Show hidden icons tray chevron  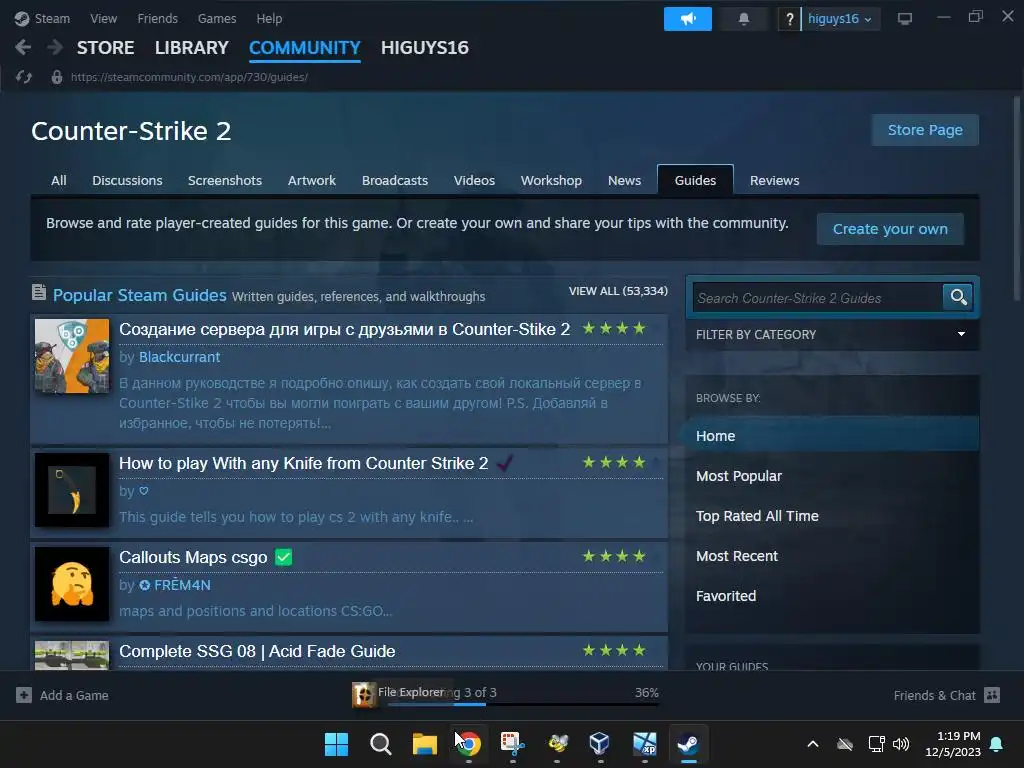[x=813, y=744]
